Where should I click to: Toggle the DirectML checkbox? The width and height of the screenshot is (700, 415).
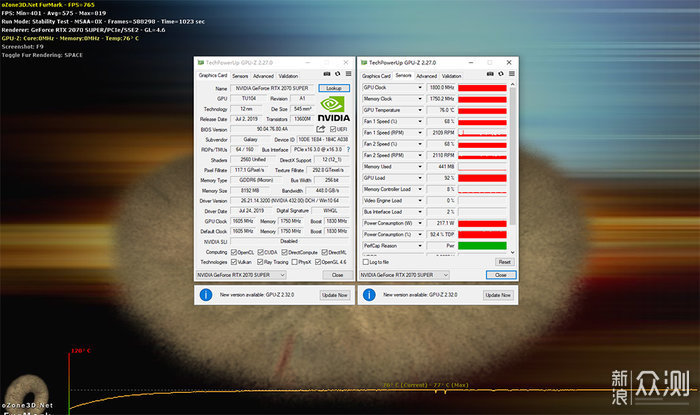coord(325,252)
